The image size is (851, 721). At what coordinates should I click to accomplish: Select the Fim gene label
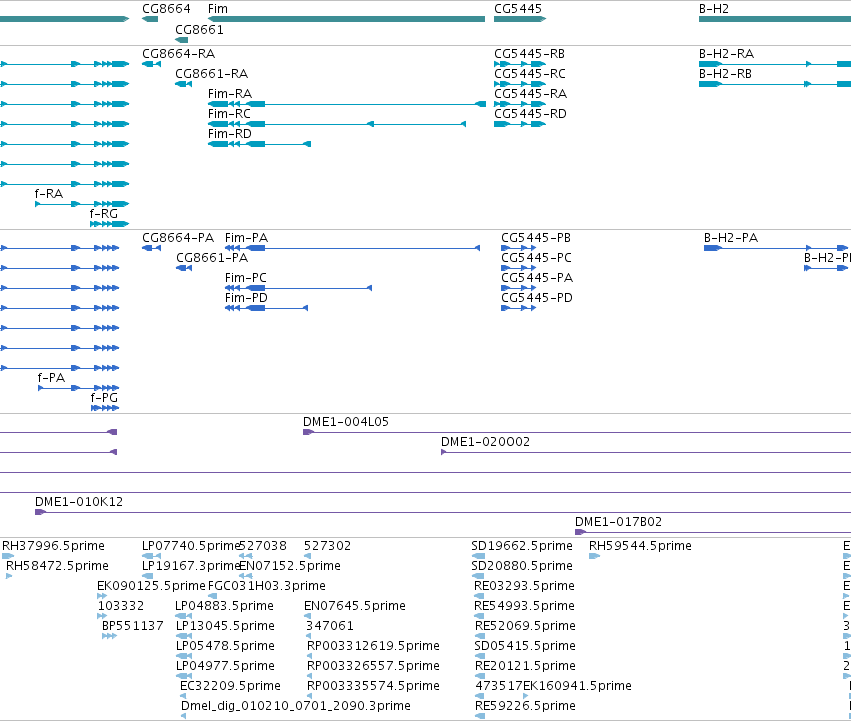tap(218, 9)
